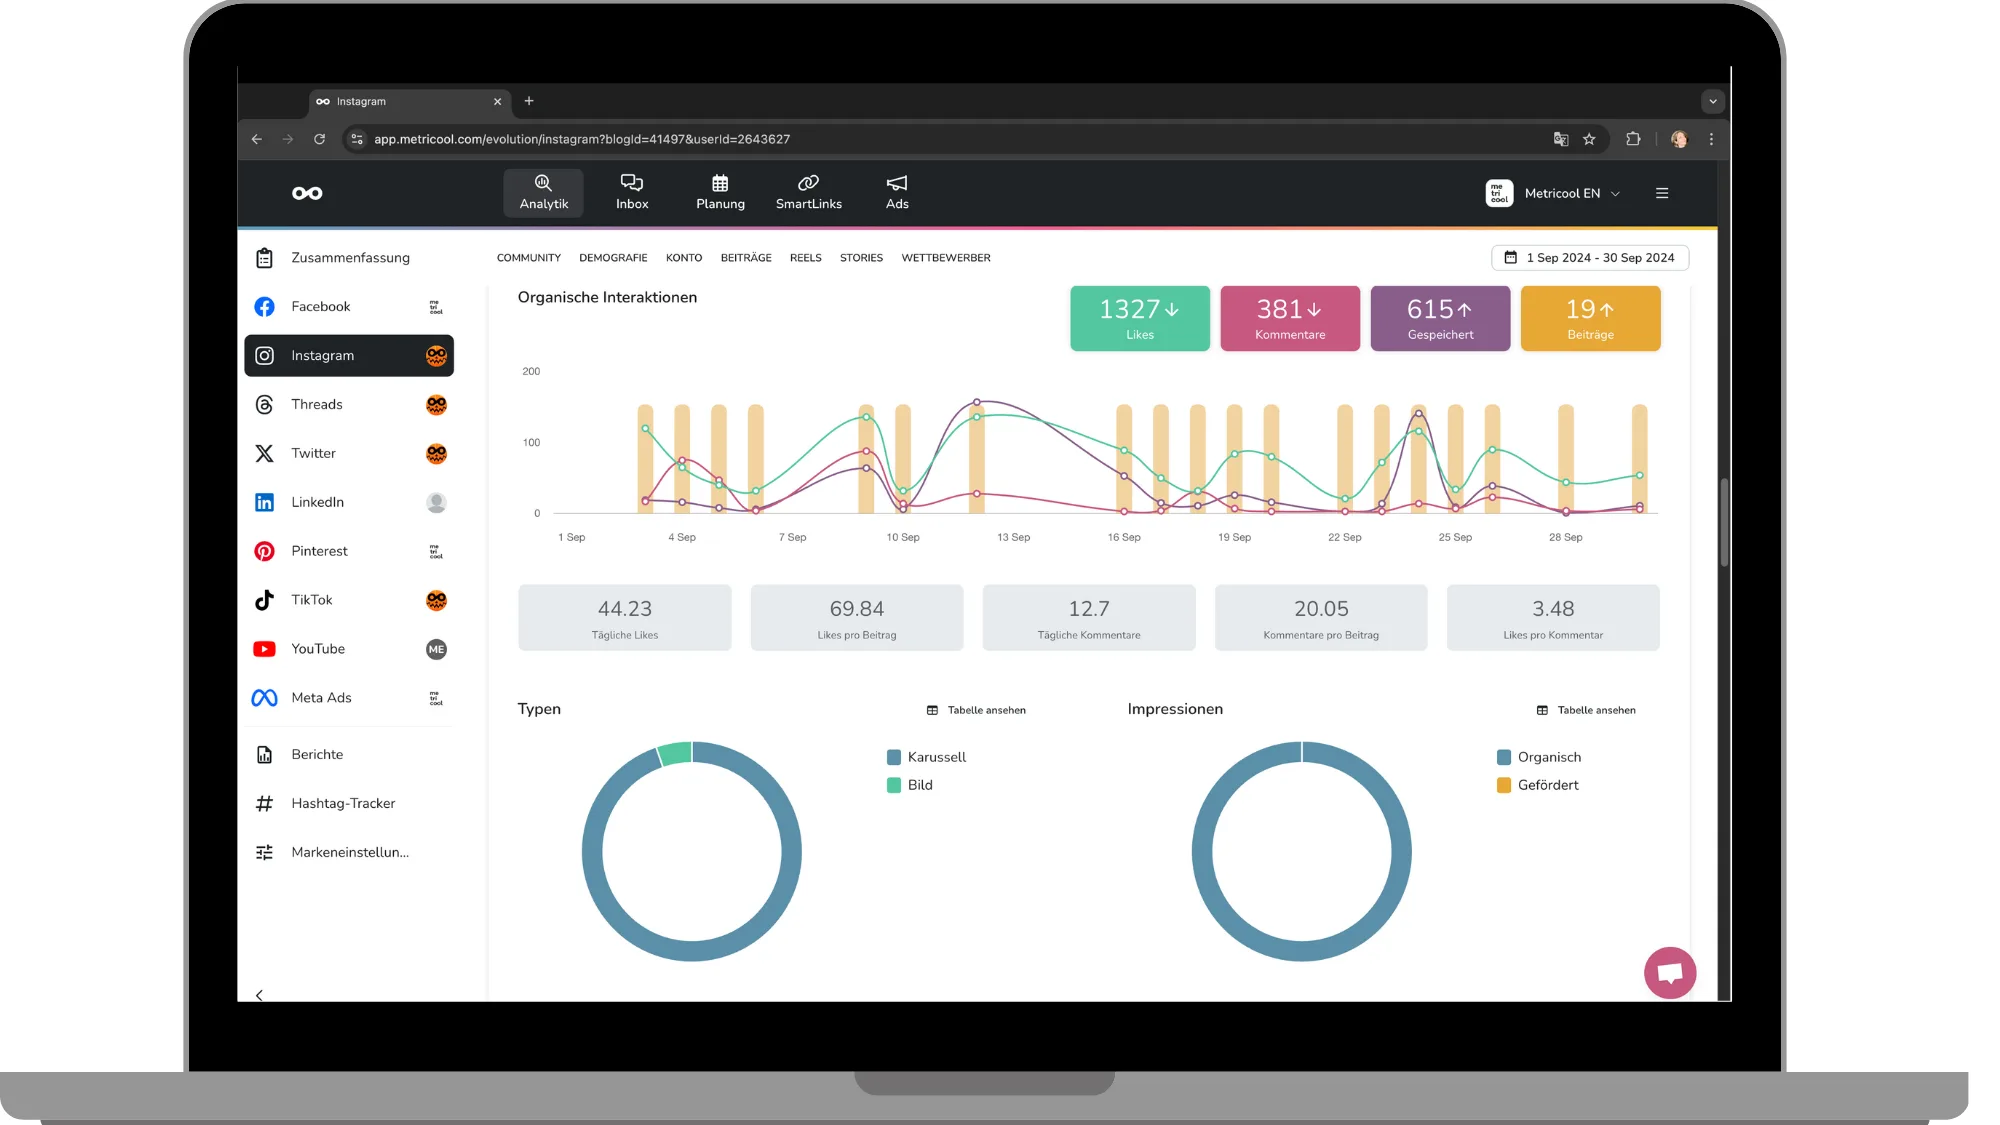Switch to the REELS tab

[805, 258]
